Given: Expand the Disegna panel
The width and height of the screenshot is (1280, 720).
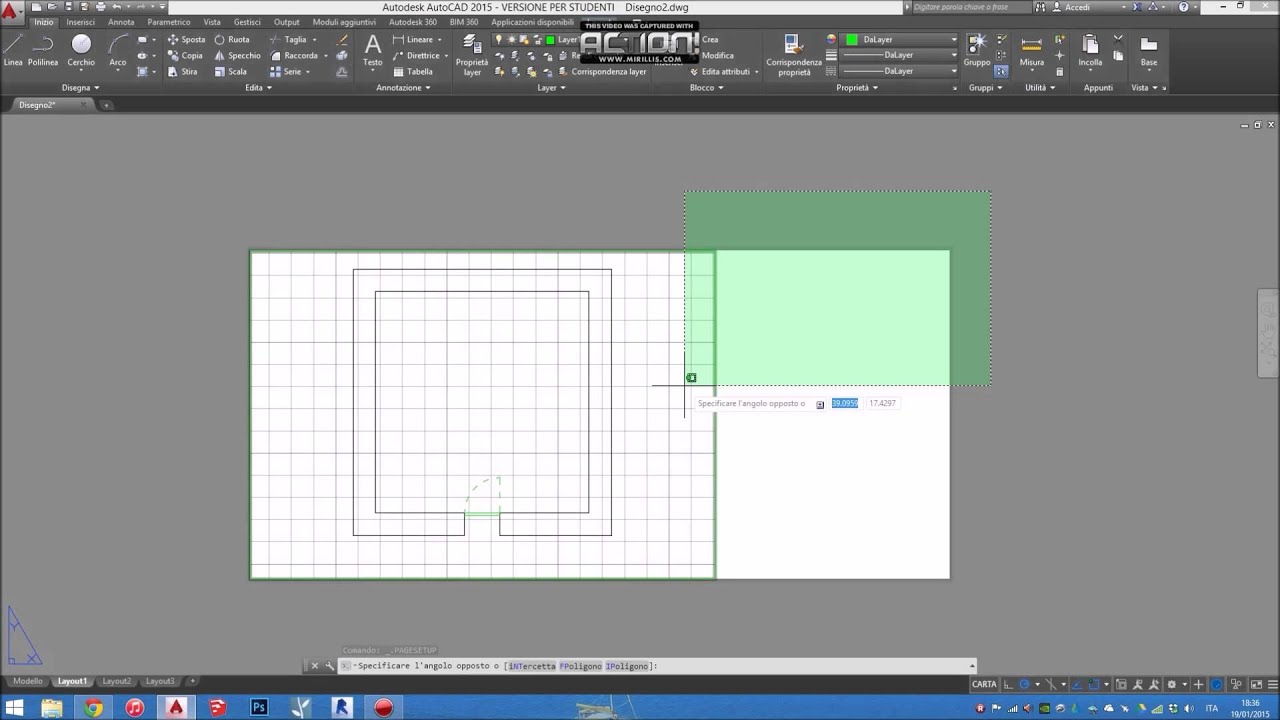Looking at the screenshot, I should click(x=80, y=88).
